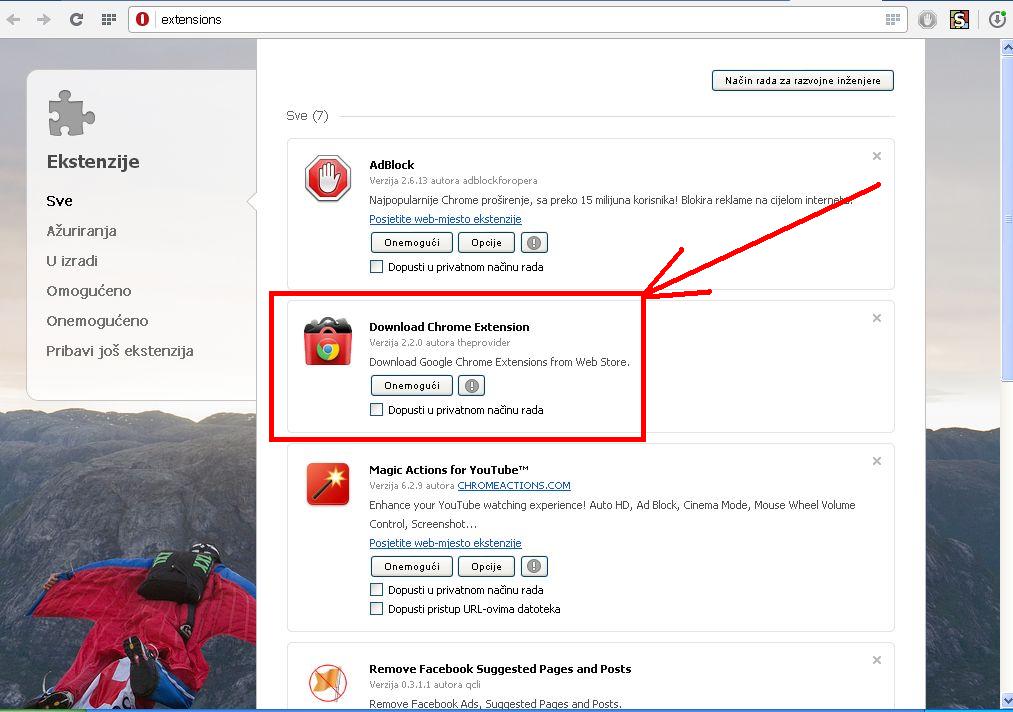Click the Sve (7) section header
Image resolution: width=1013 pixels, height=712 pixels.
click(307, 116)
